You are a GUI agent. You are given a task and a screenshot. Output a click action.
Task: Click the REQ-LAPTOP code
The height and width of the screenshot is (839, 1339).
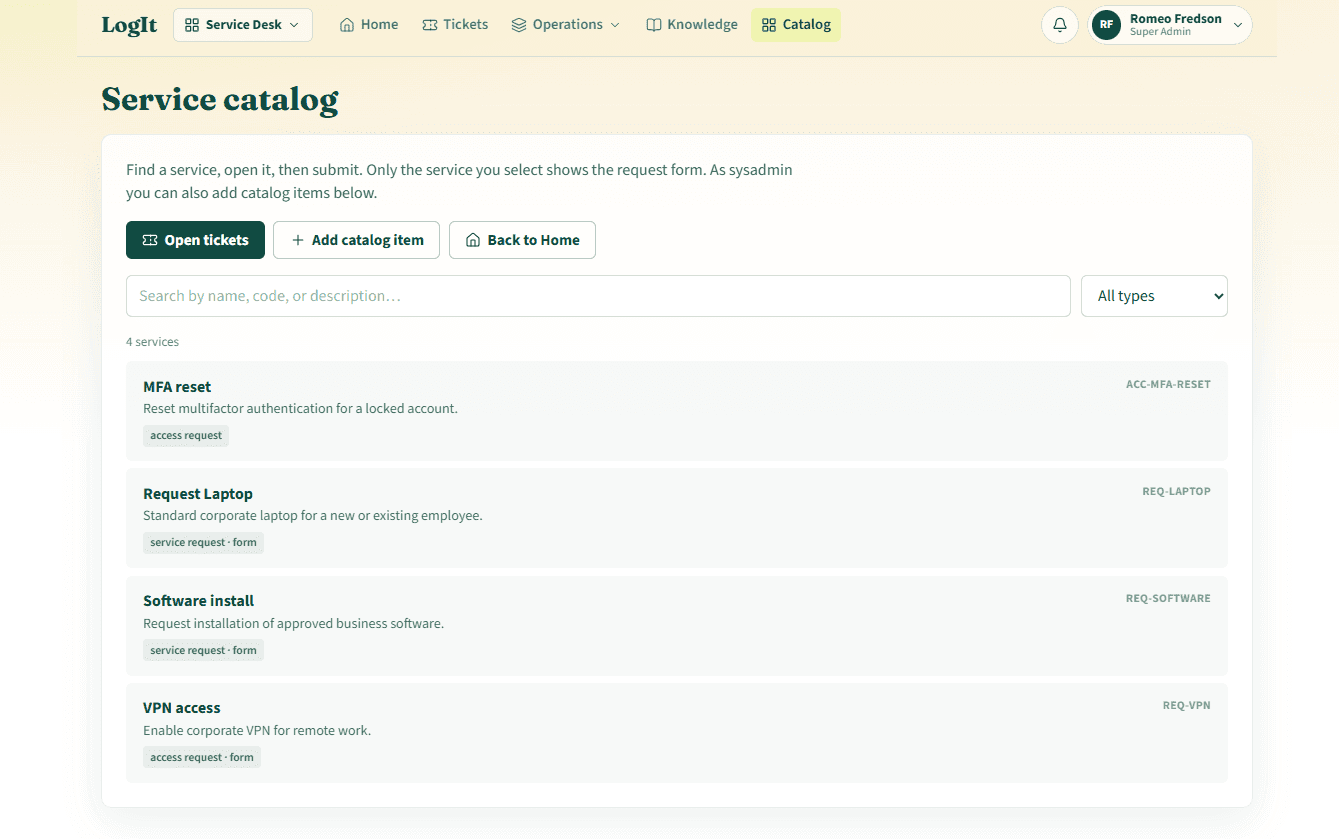click(1176, 491)
